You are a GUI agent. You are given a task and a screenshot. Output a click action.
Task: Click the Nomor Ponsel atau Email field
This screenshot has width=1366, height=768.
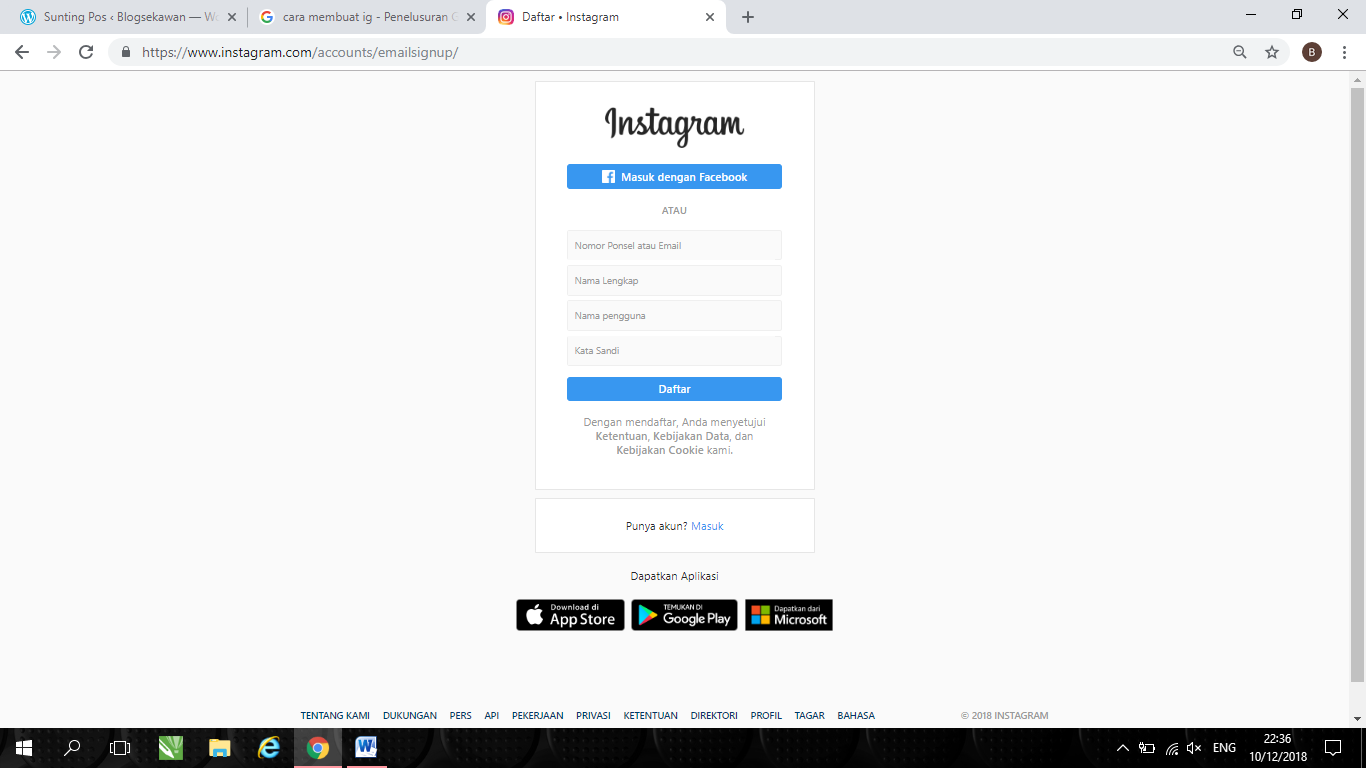[674, 245]
